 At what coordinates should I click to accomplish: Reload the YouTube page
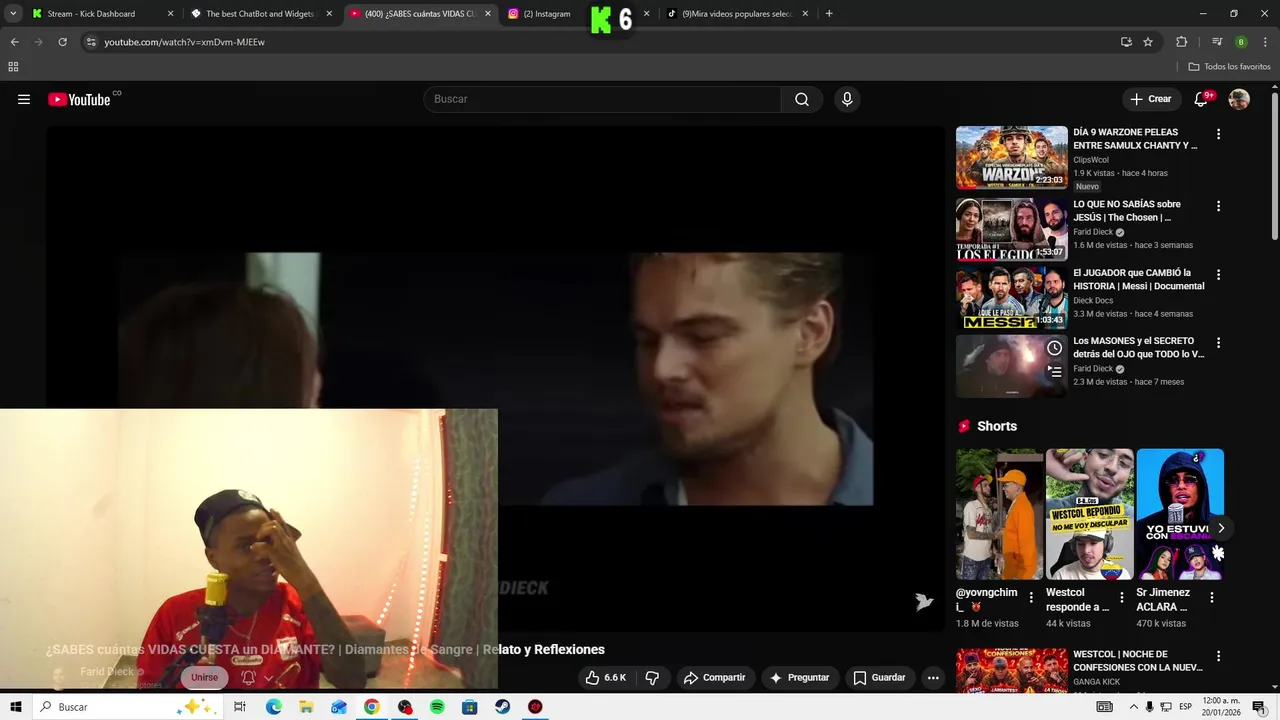point(62,42)
